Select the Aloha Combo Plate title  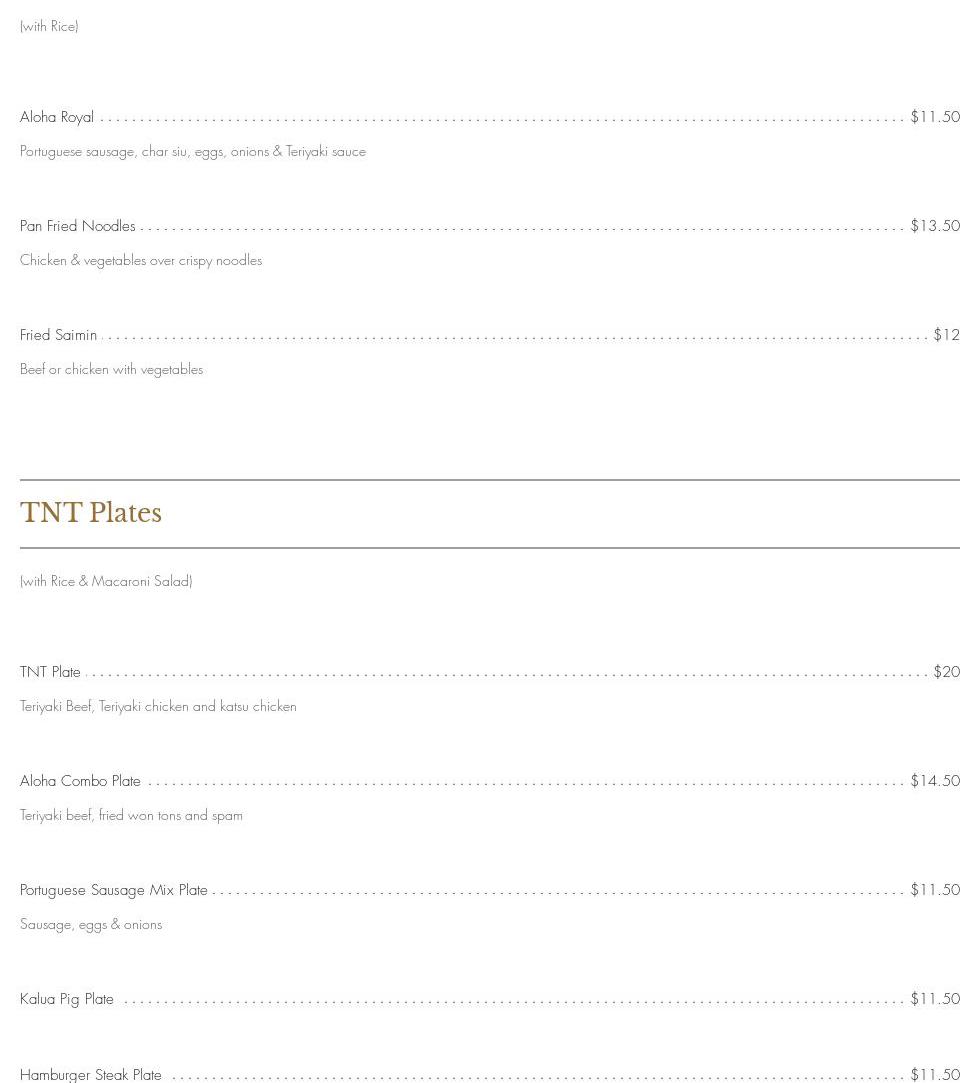click(80, 781)
